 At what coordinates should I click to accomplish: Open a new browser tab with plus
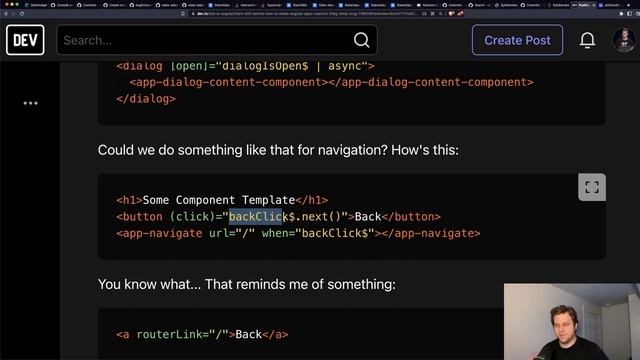629,5
